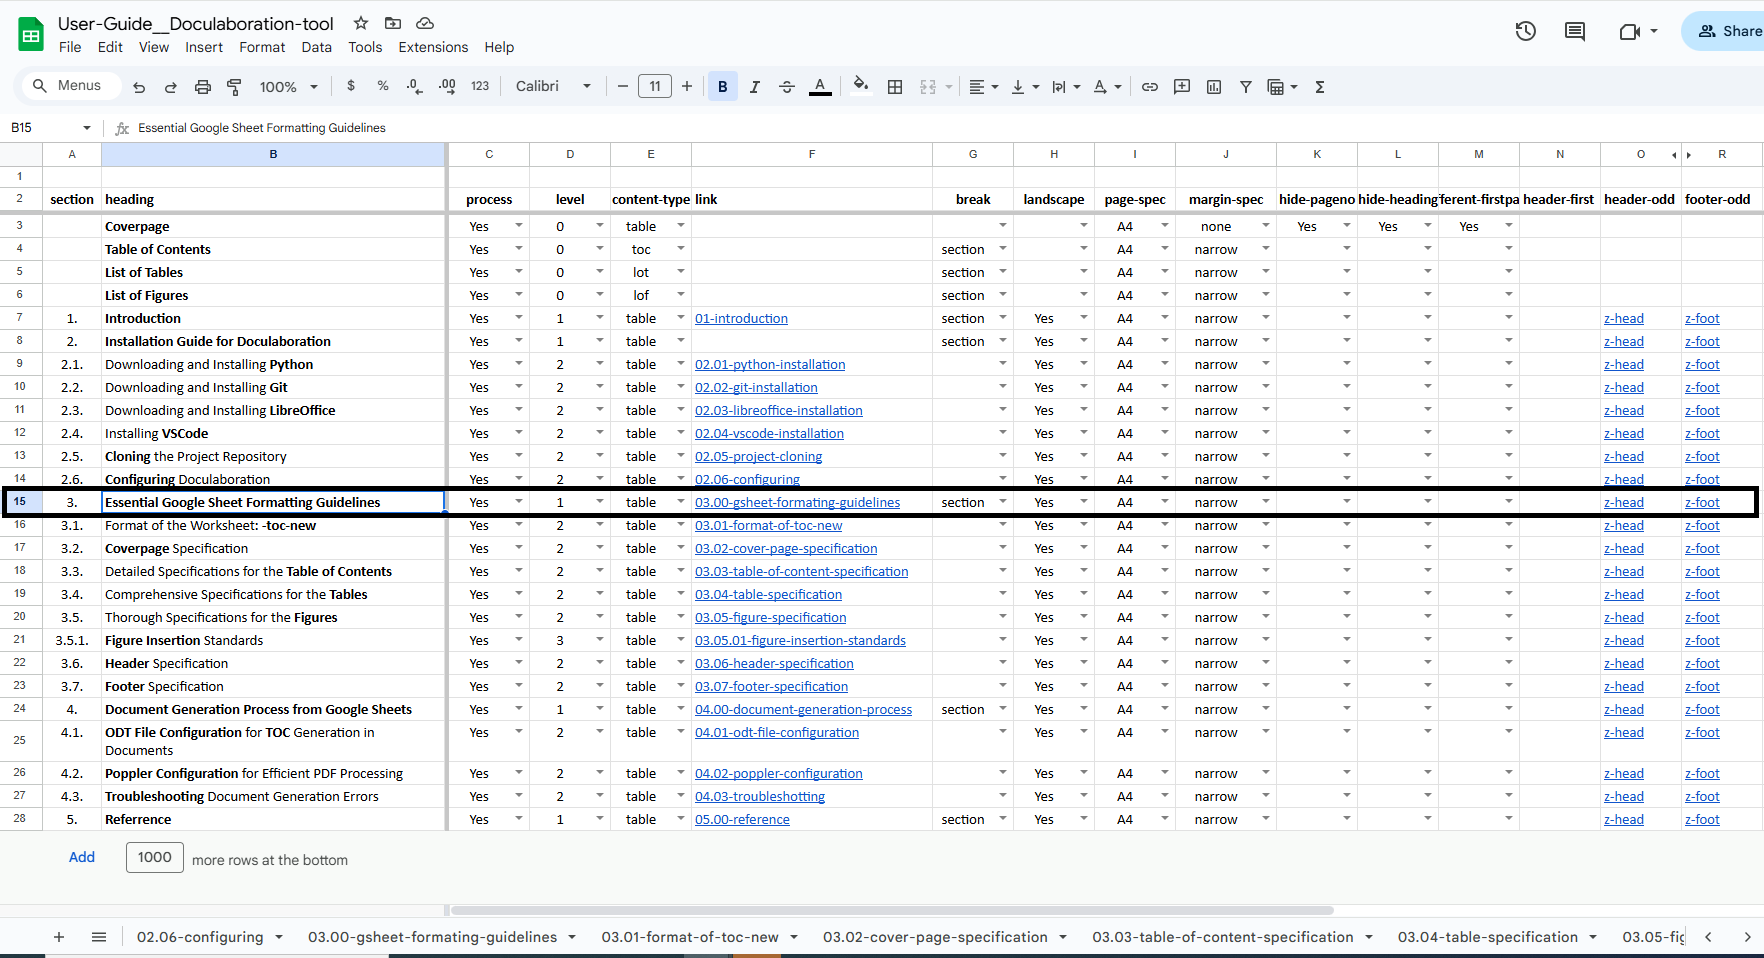Screen dimensions: 1764x958
Task: Click the Insert comment icon
Action: [x=1182, y=87]
